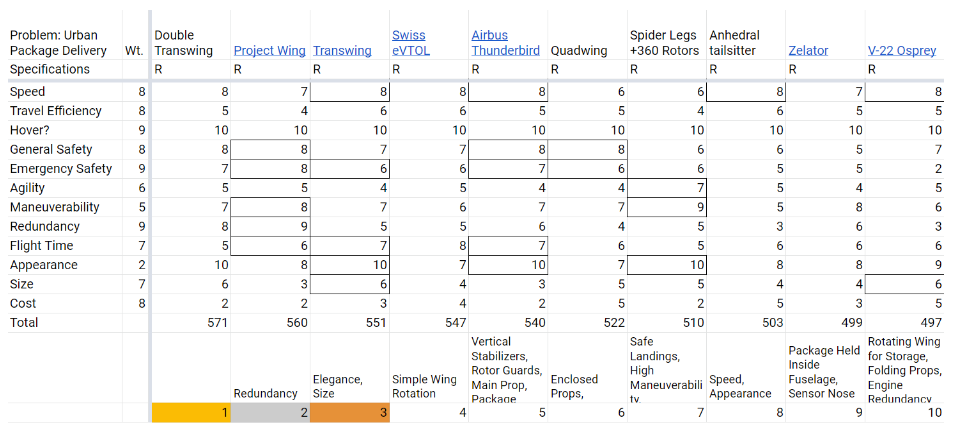Select the Problem: Urban Package Delivery cell

62,43
